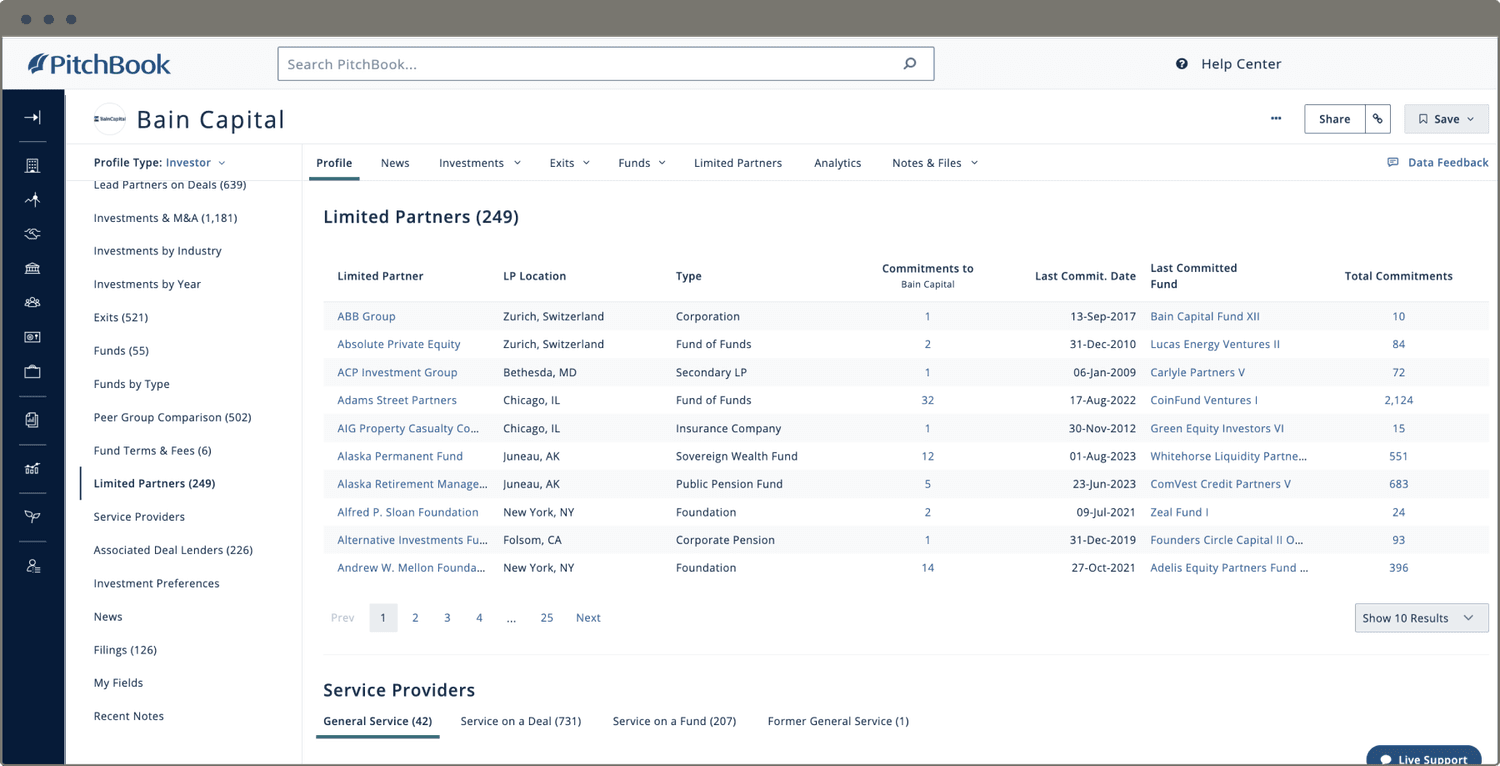Open the Save dropdown
This screenshot has height=766, width=1500.
point(1446,119)
